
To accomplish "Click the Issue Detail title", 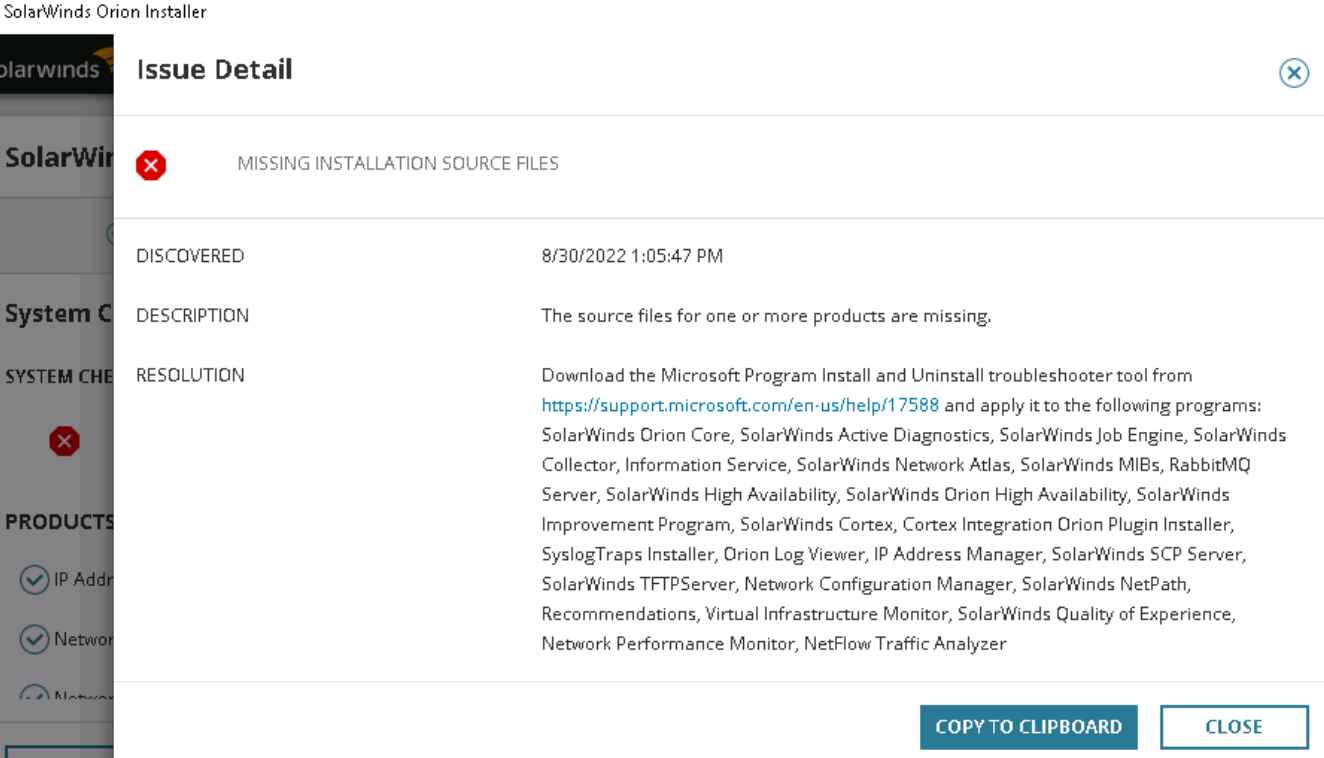I will click(x=214, y=70).
